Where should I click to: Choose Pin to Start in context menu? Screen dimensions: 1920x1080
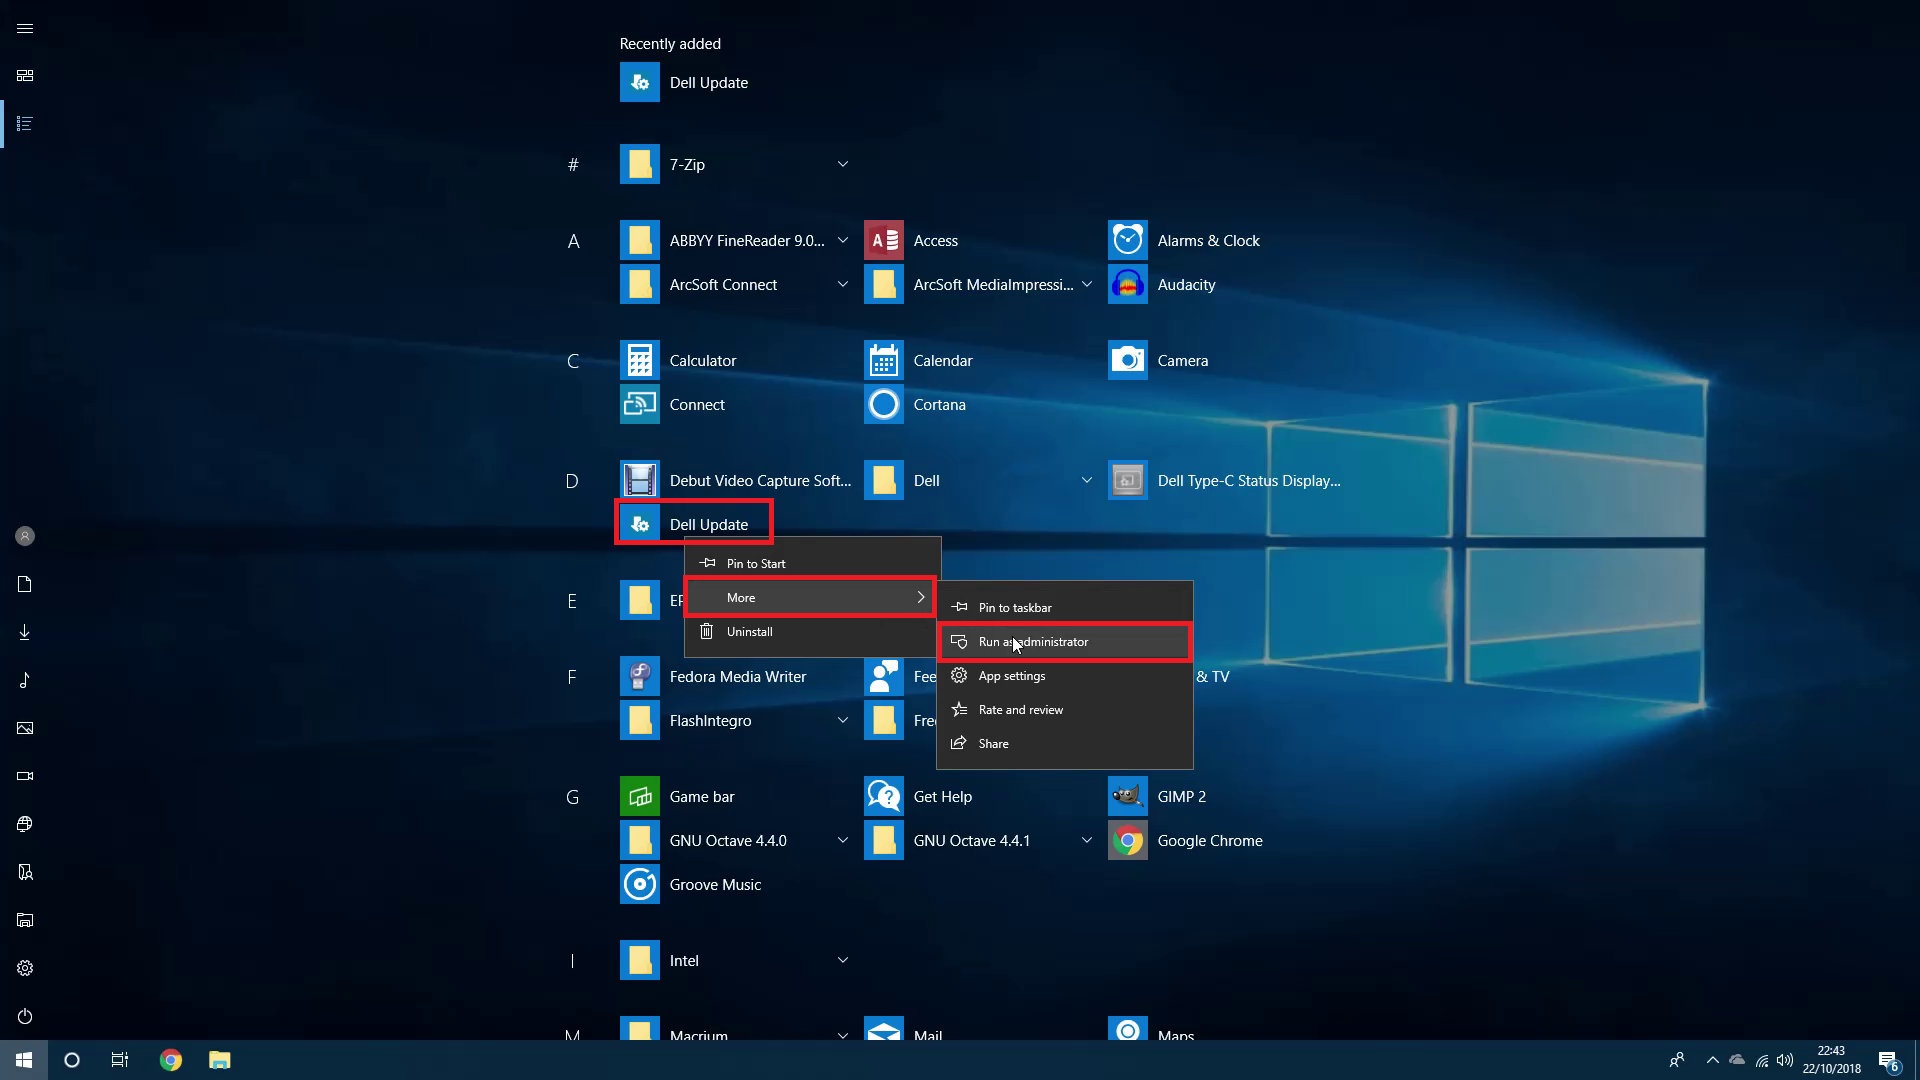[x=812, y=563]
